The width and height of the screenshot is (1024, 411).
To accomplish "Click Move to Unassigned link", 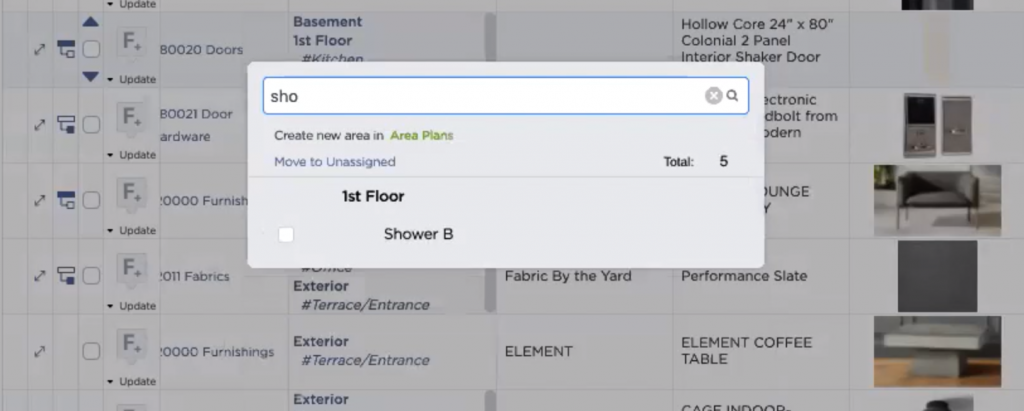I will pyautogui.click(x=334, y=162).
